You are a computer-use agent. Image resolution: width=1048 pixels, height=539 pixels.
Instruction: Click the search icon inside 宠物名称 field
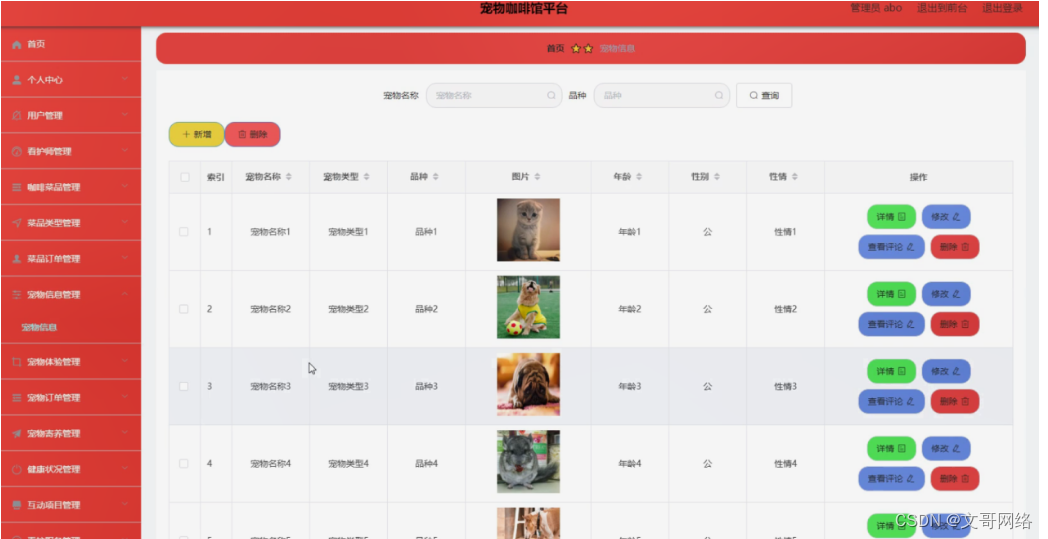(551, 96)
